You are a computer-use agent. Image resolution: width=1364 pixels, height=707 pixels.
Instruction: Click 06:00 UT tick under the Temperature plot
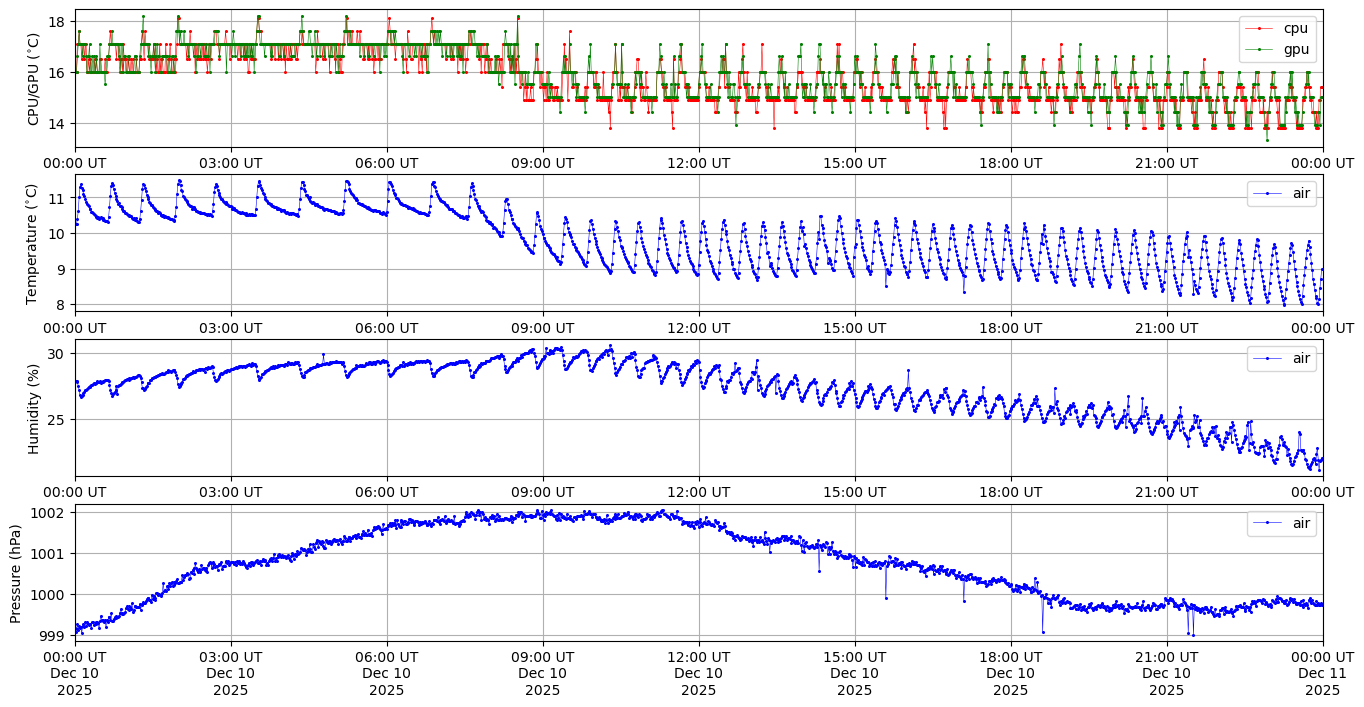tap(387, 327)
